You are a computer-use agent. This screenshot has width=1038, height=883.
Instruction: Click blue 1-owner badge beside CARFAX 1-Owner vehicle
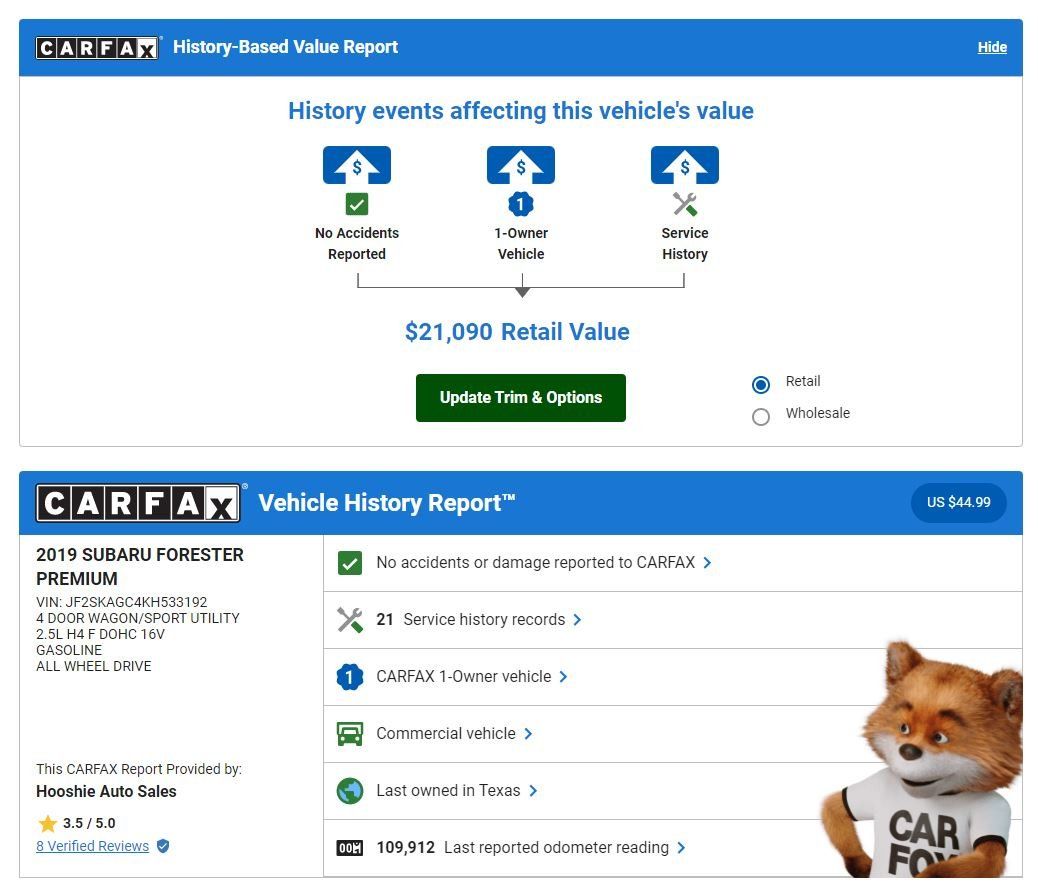coord(350,677)
